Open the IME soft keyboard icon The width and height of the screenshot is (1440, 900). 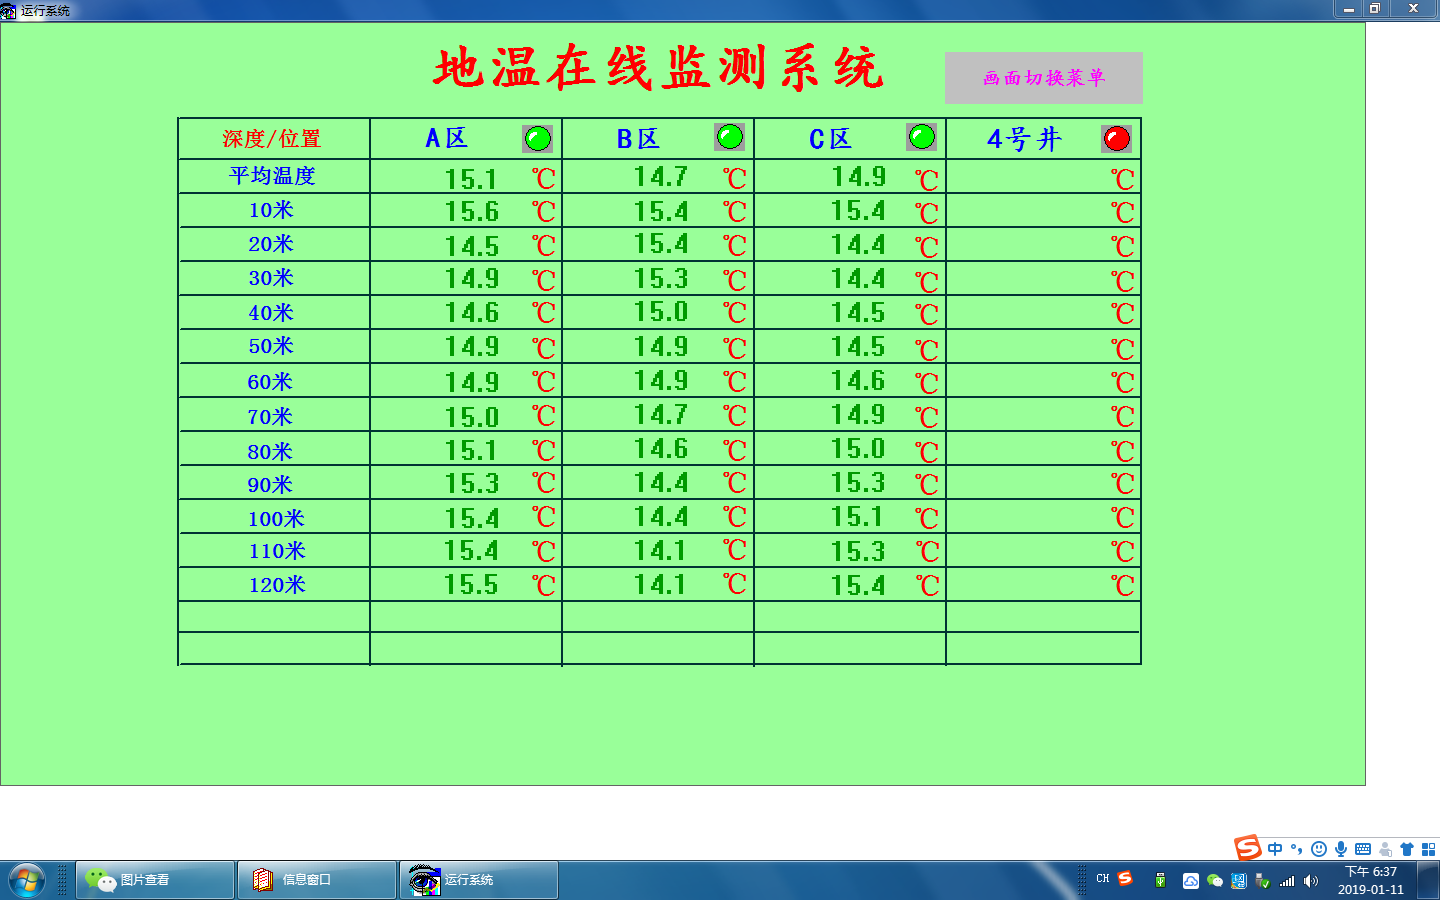tap(1363, 849)
